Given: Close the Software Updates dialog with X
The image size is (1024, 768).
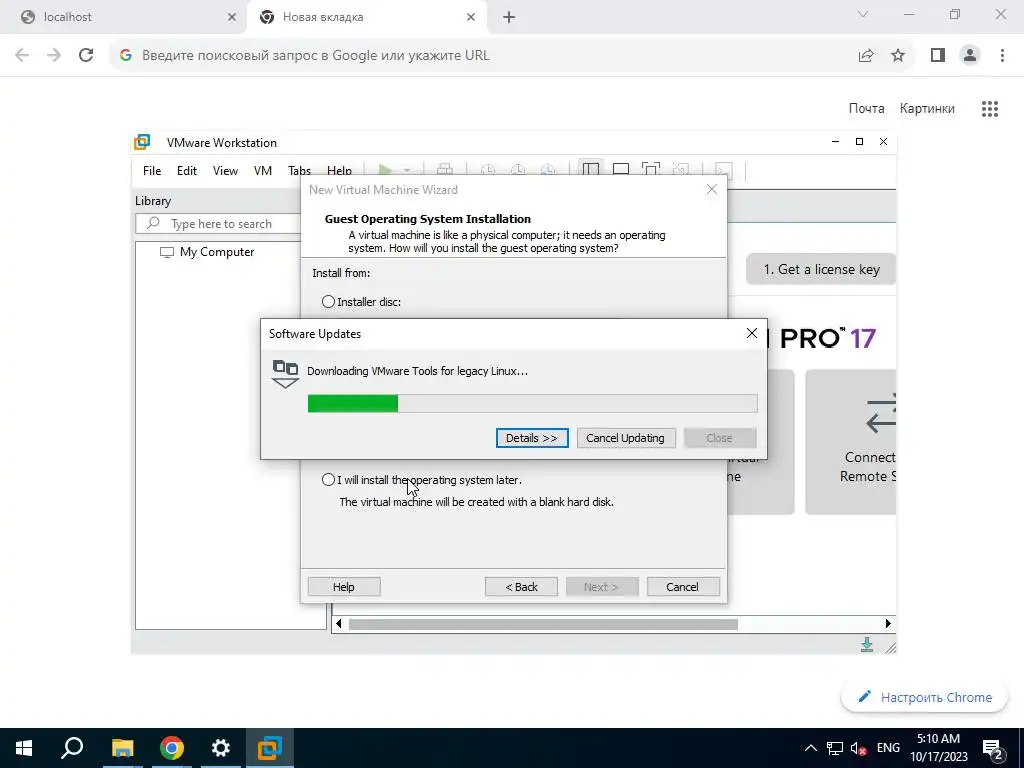Looking at the screenshot, I should pos(752,333).
